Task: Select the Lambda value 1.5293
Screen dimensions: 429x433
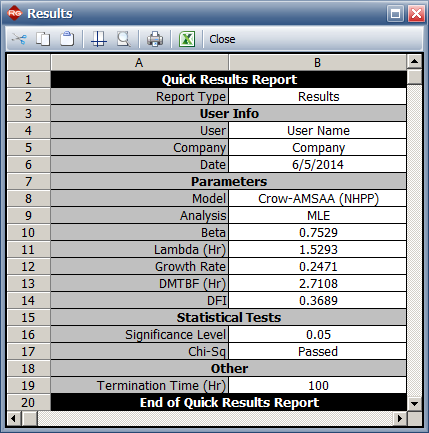Action: coord(317,249)
